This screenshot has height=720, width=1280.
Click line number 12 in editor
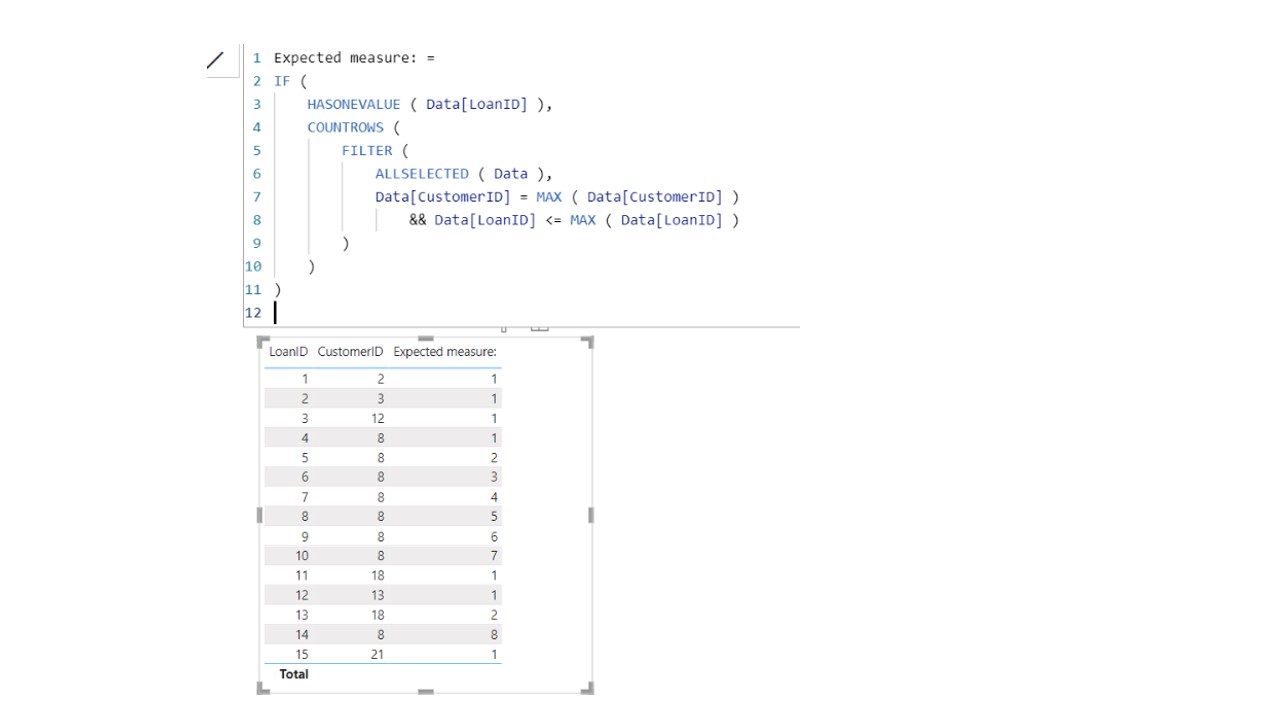(253, 313)
